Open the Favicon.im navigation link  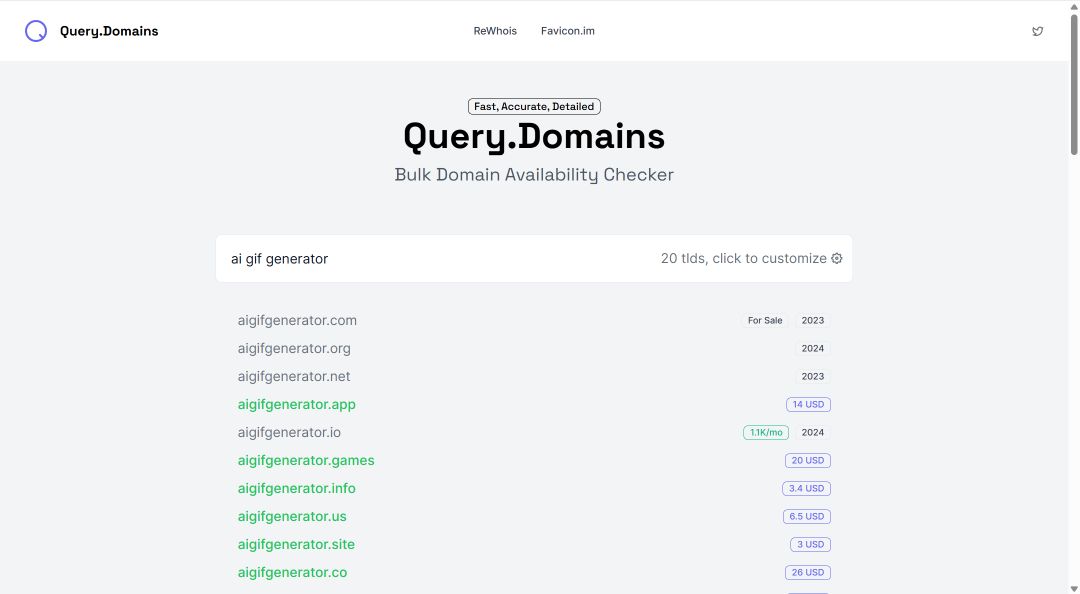tap(568, 31)
